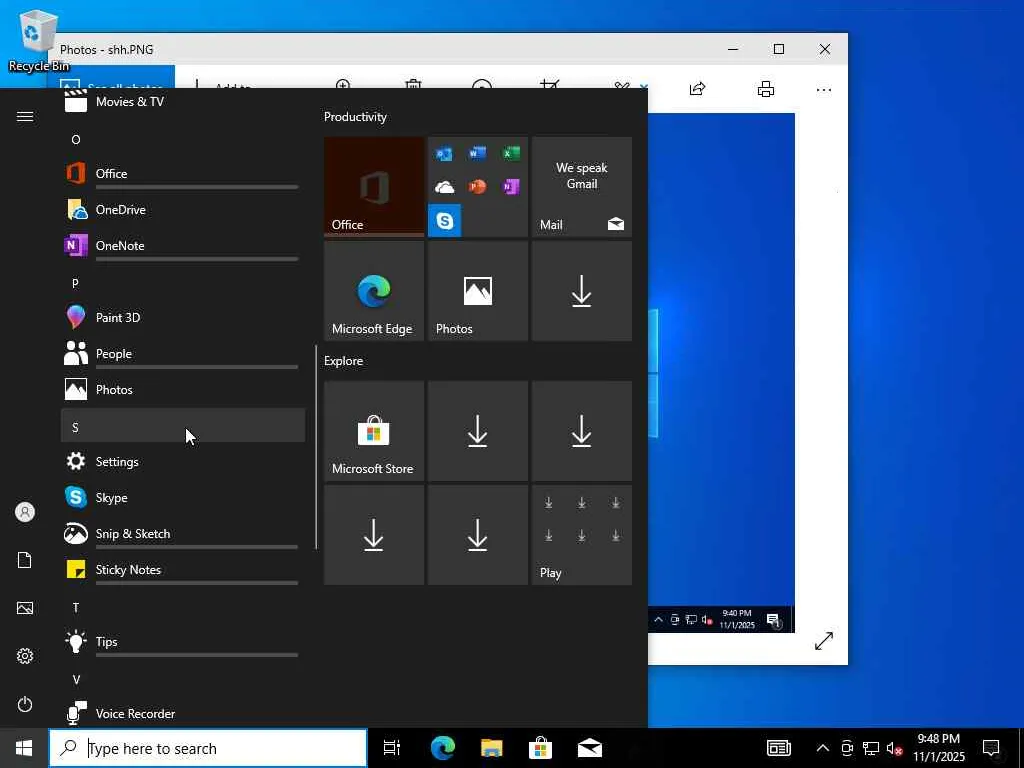The height and width of the screenshot is (768, 1024).
Task: Open the muted volume icon in tray
Action: (x=895, y=748)
